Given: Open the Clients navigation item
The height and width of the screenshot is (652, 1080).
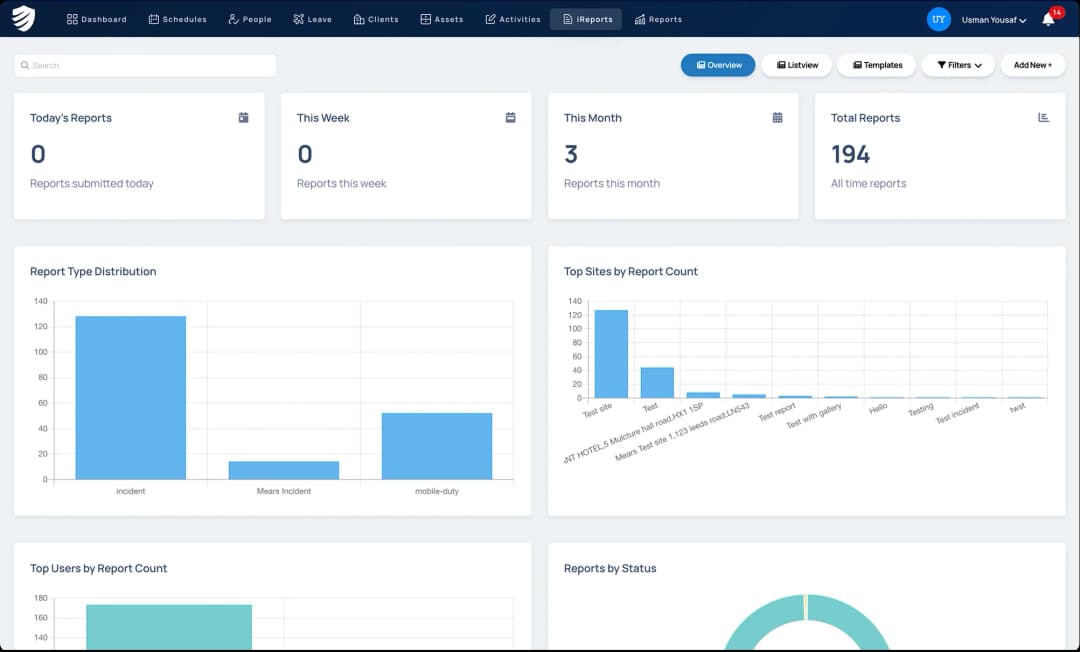Looking at the screenshot, I should [x=376, y=19].
